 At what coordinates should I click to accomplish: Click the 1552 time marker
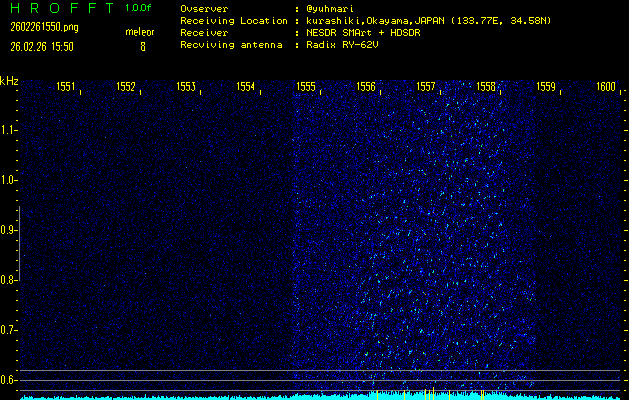126,87
